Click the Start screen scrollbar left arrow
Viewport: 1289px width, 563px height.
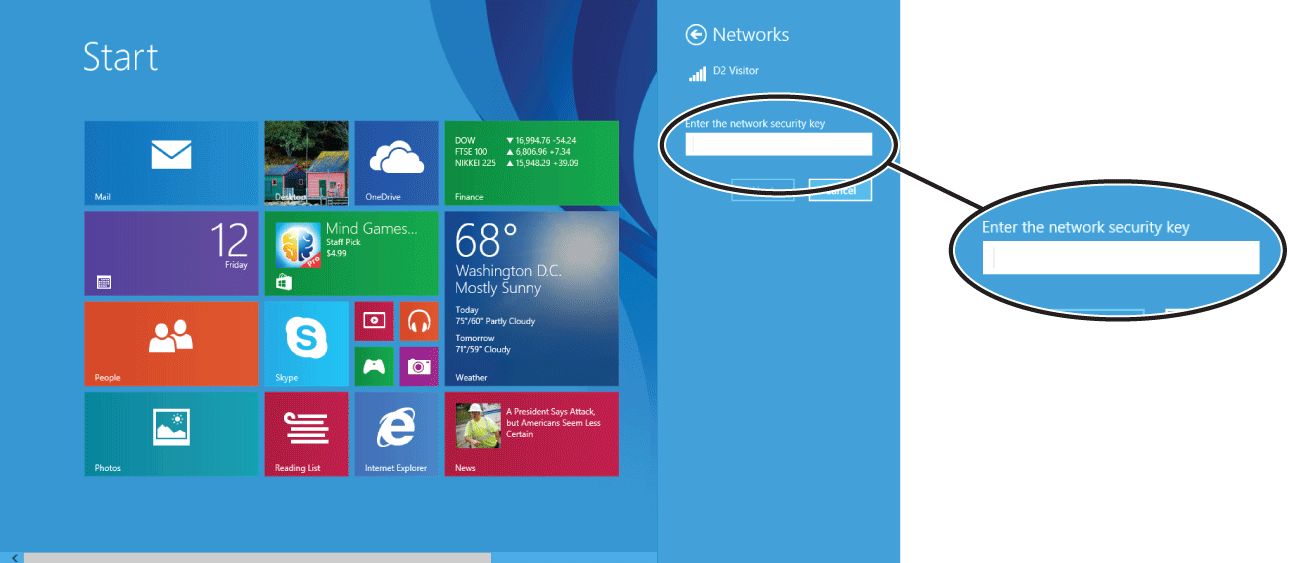point(14,557)
